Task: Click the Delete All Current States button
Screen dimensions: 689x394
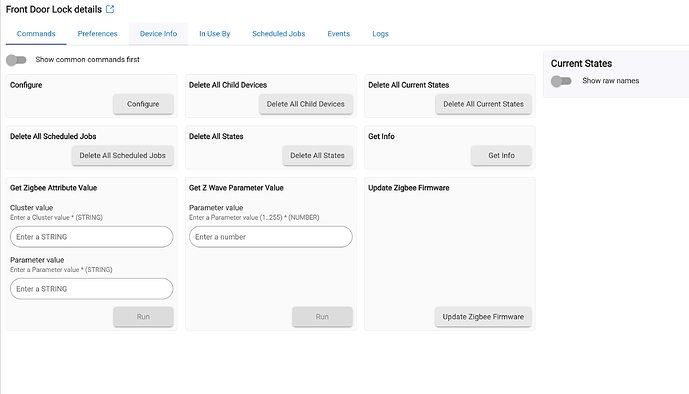Action: (483, 104)
